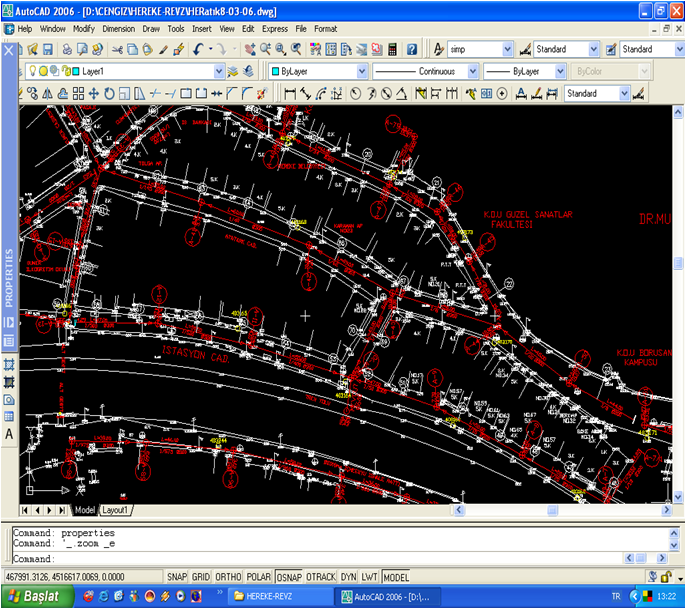Open the Continuous linetype dropdown
The width and height of the screenshot is (686, 609).
click(473, 71)
